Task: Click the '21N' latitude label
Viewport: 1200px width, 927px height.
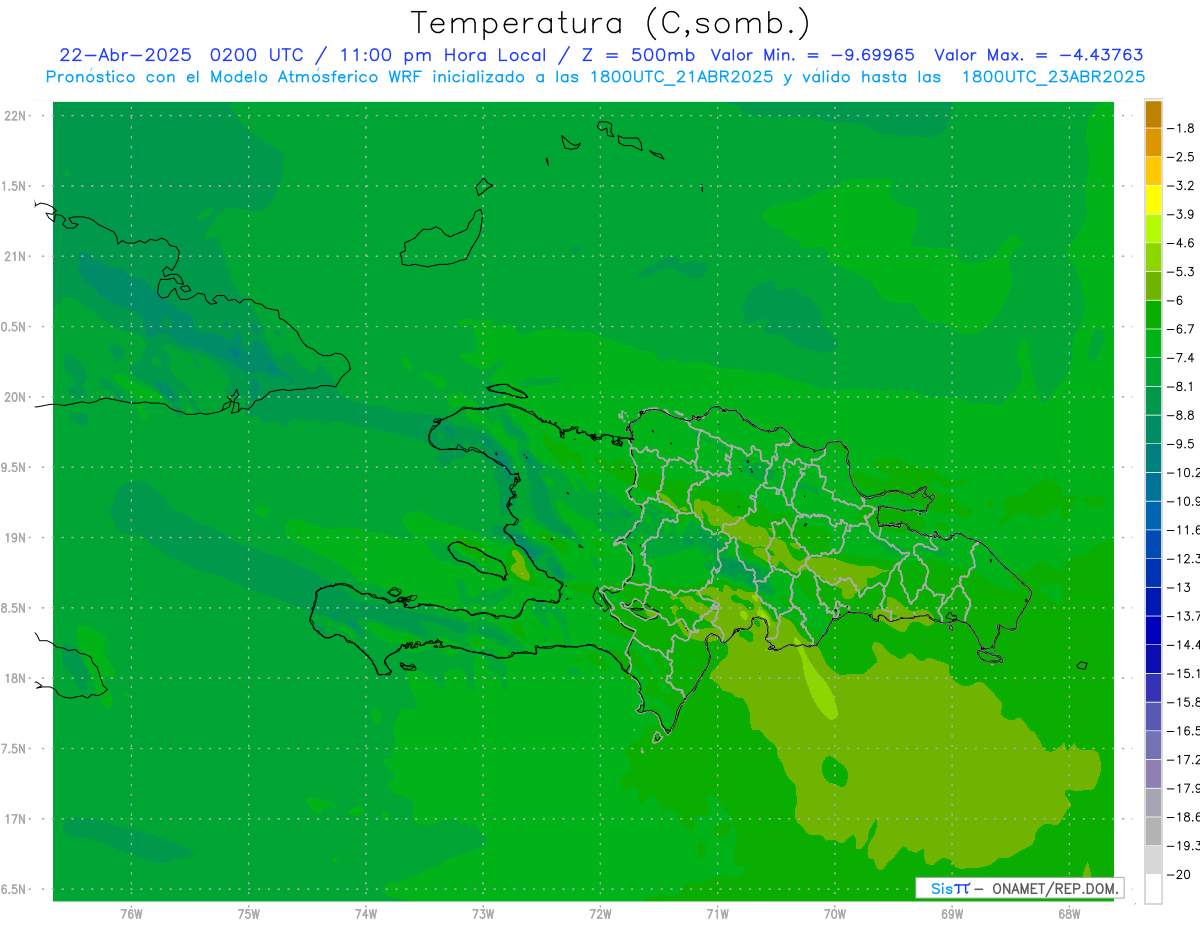Action: 17,257
